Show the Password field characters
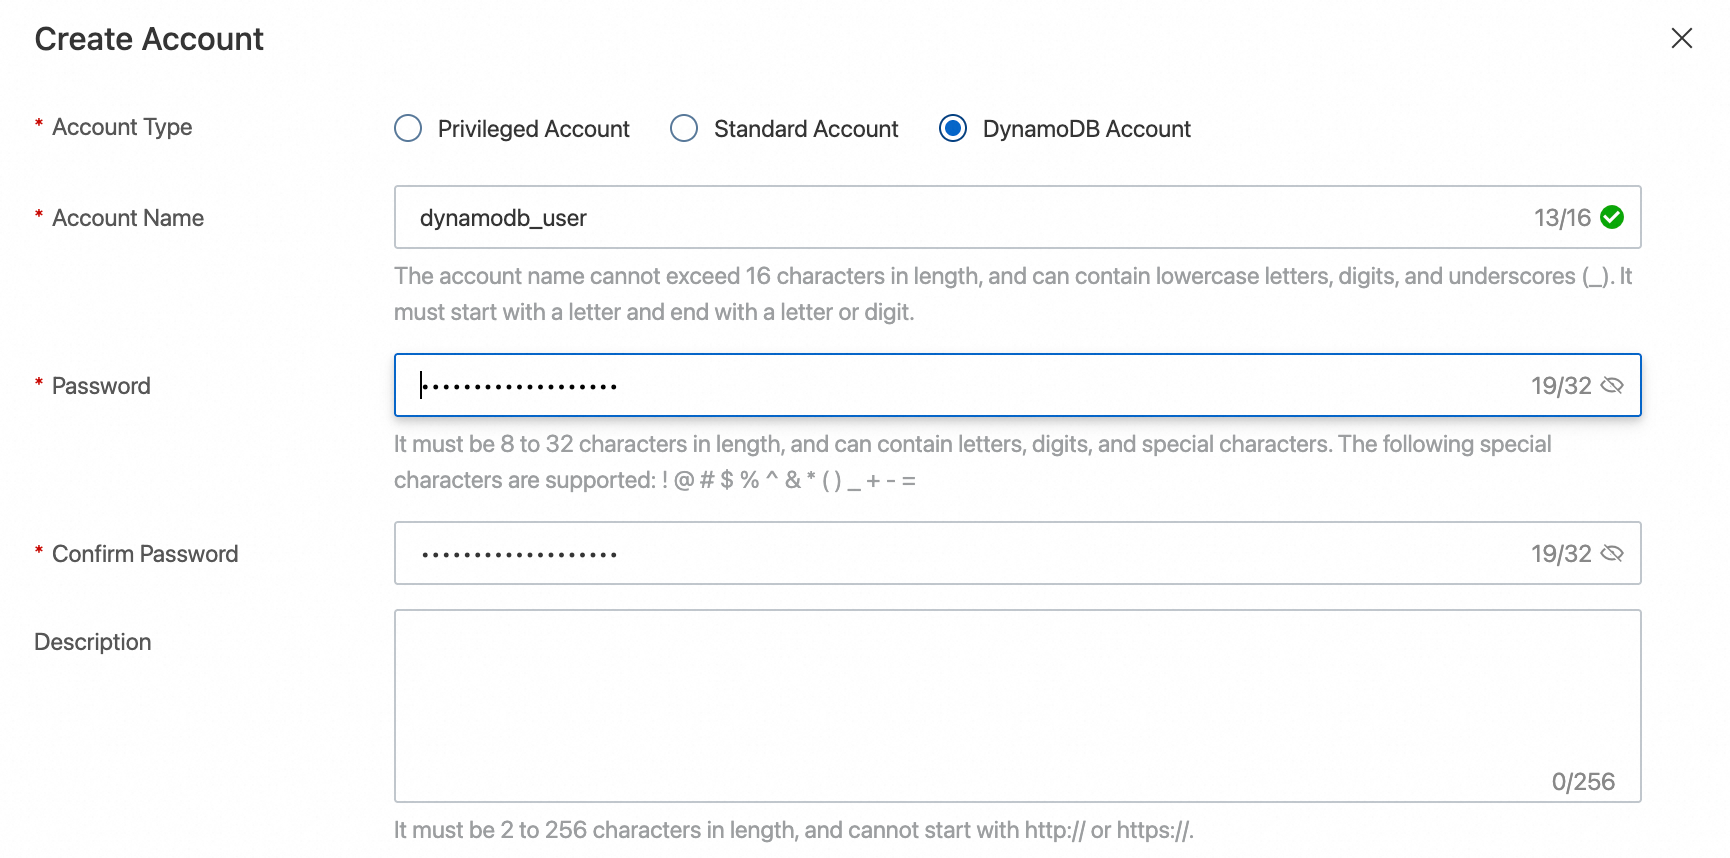1730x858 pixels. (x=1612, y=385)
